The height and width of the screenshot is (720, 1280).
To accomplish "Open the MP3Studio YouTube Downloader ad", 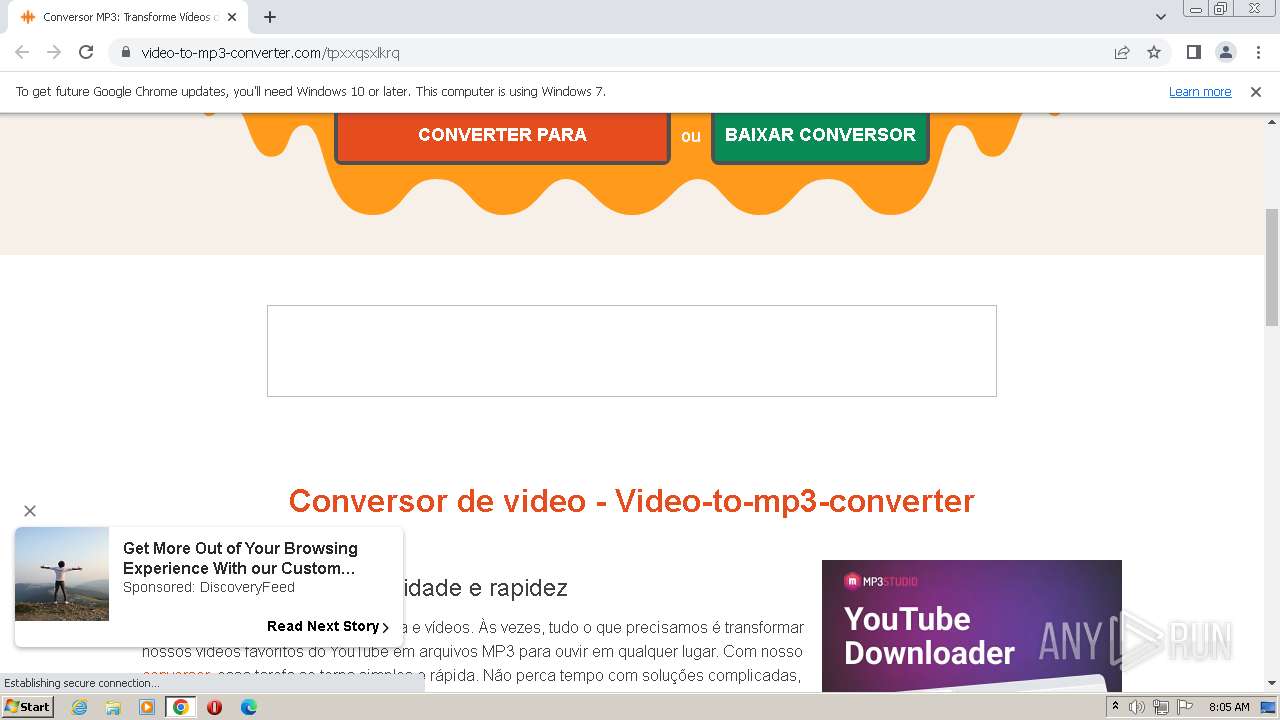I will 972,626.
